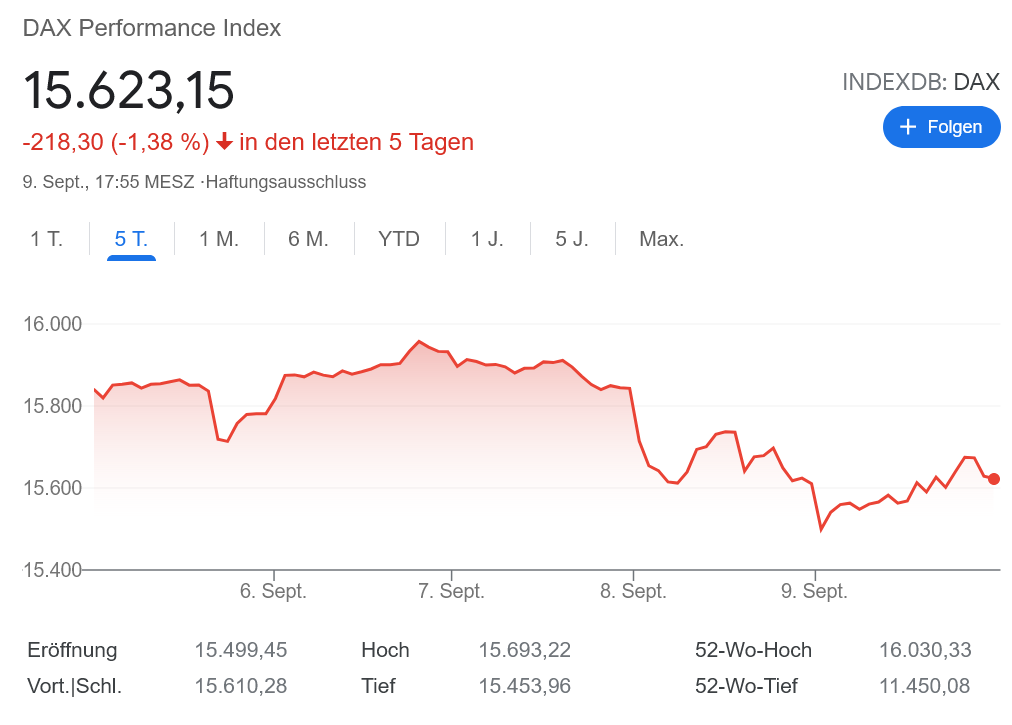Viewport: 1012px width, 725px height.
Task: Show the Max. chart range
Action: [x=661, y=239]
